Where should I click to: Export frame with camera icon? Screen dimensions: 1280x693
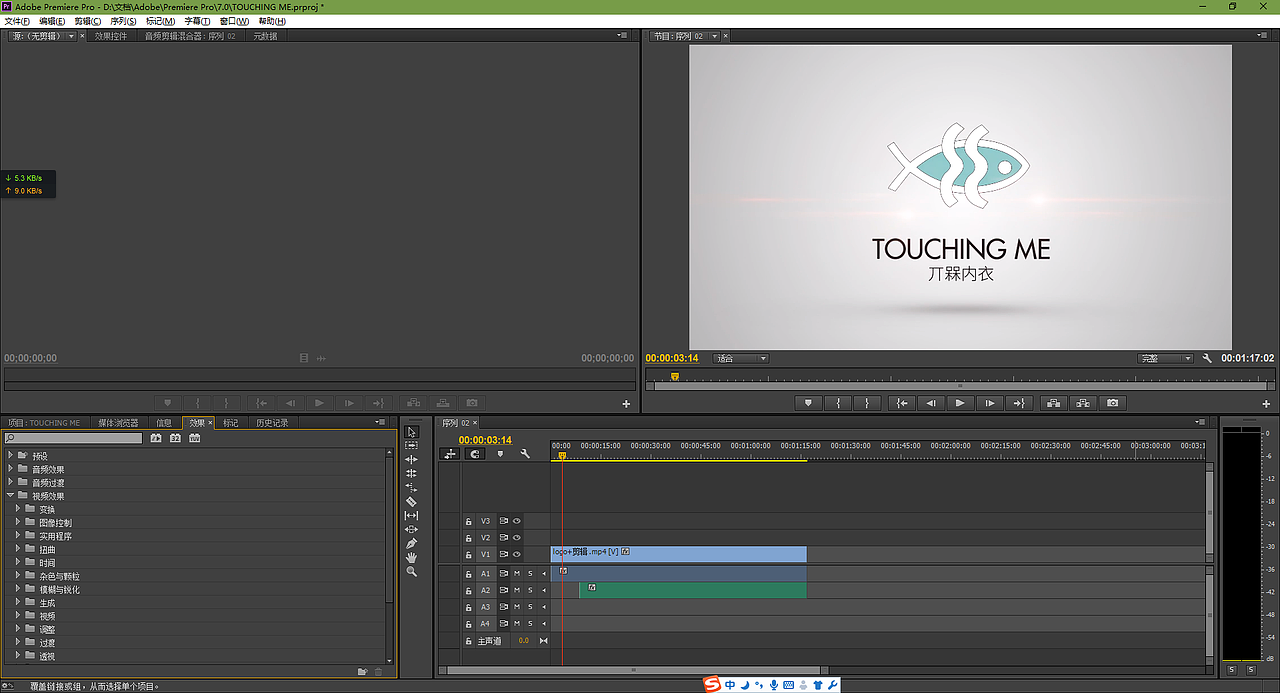[x=1113, y=403]
